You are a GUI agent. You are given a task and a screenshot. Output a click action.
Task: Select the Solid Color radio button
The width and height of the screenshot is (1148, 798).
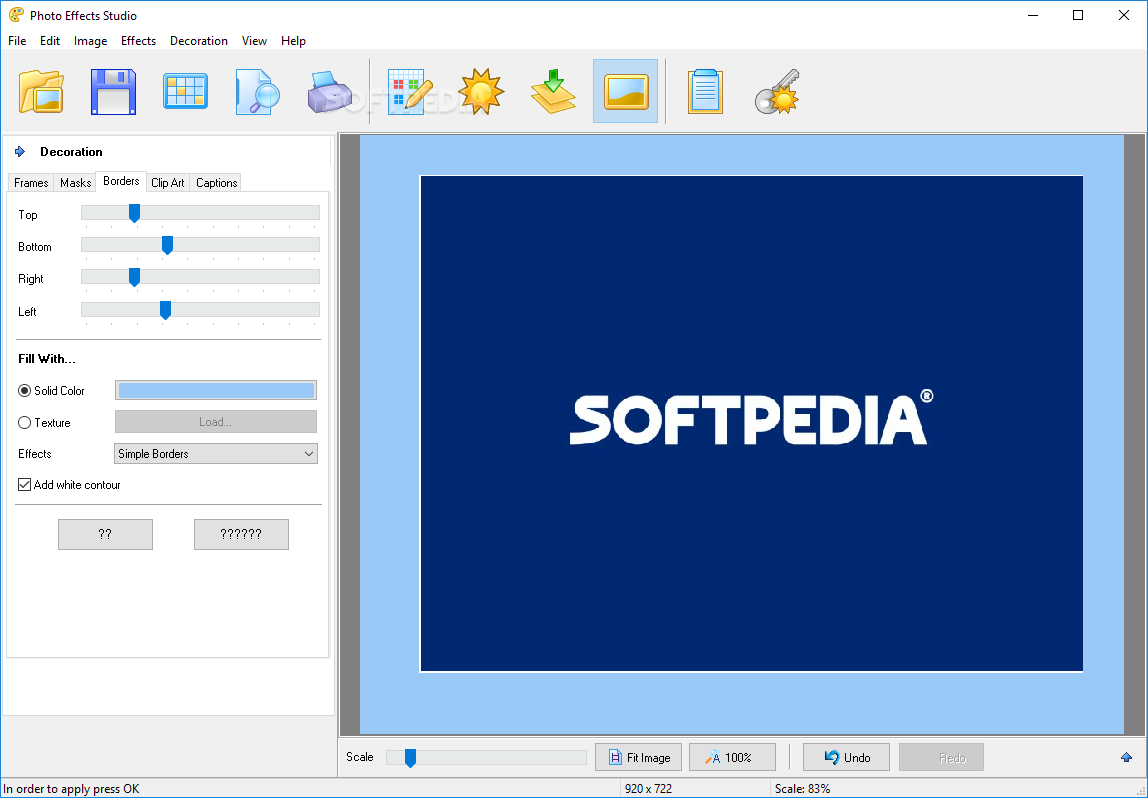tap(24, 391)
